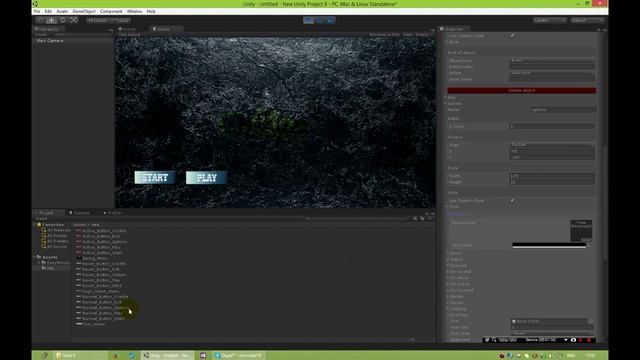Select the Logo_Game_menu texture asset
640x360 pixels.
[98, 291]
